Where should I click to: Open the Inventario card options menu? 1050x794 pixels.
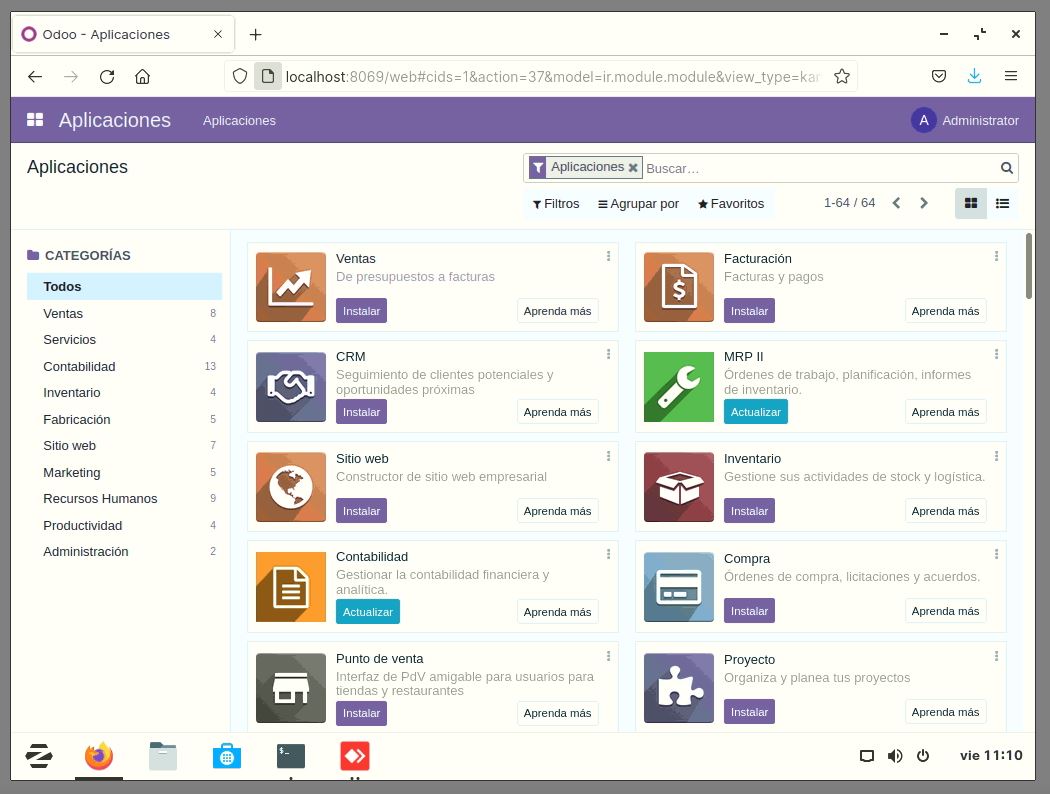[x=996, y=456]
